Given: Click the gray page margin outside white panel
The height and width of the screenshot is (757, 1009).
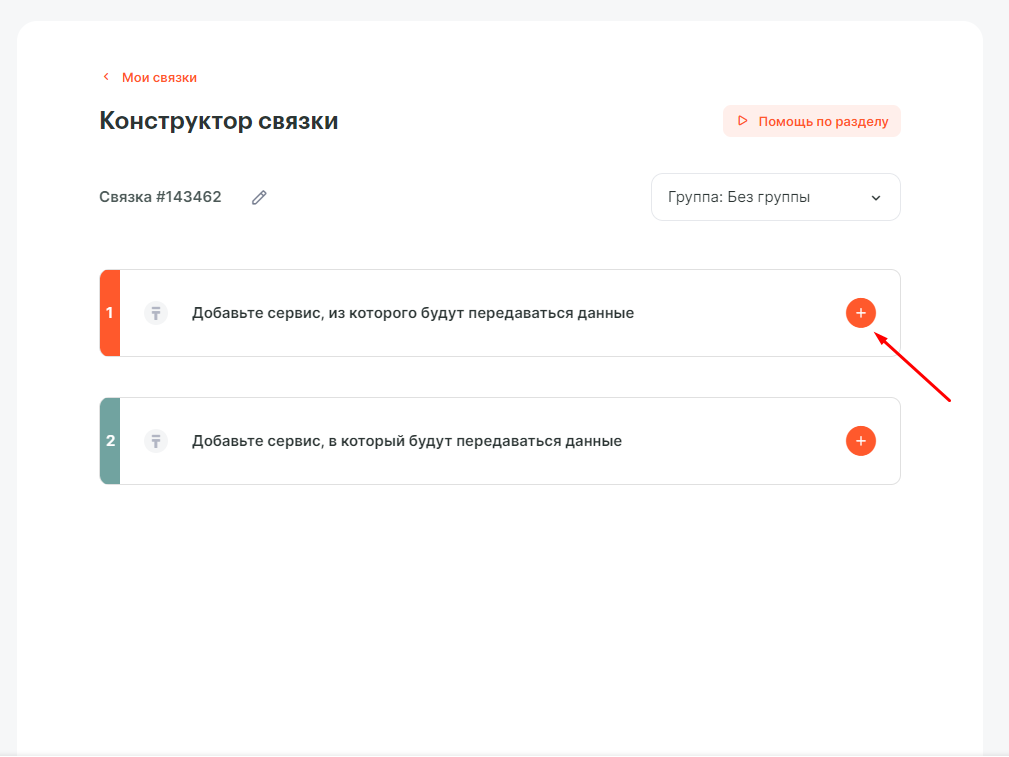Looking at the screenshot, I should tap(996, 400).
